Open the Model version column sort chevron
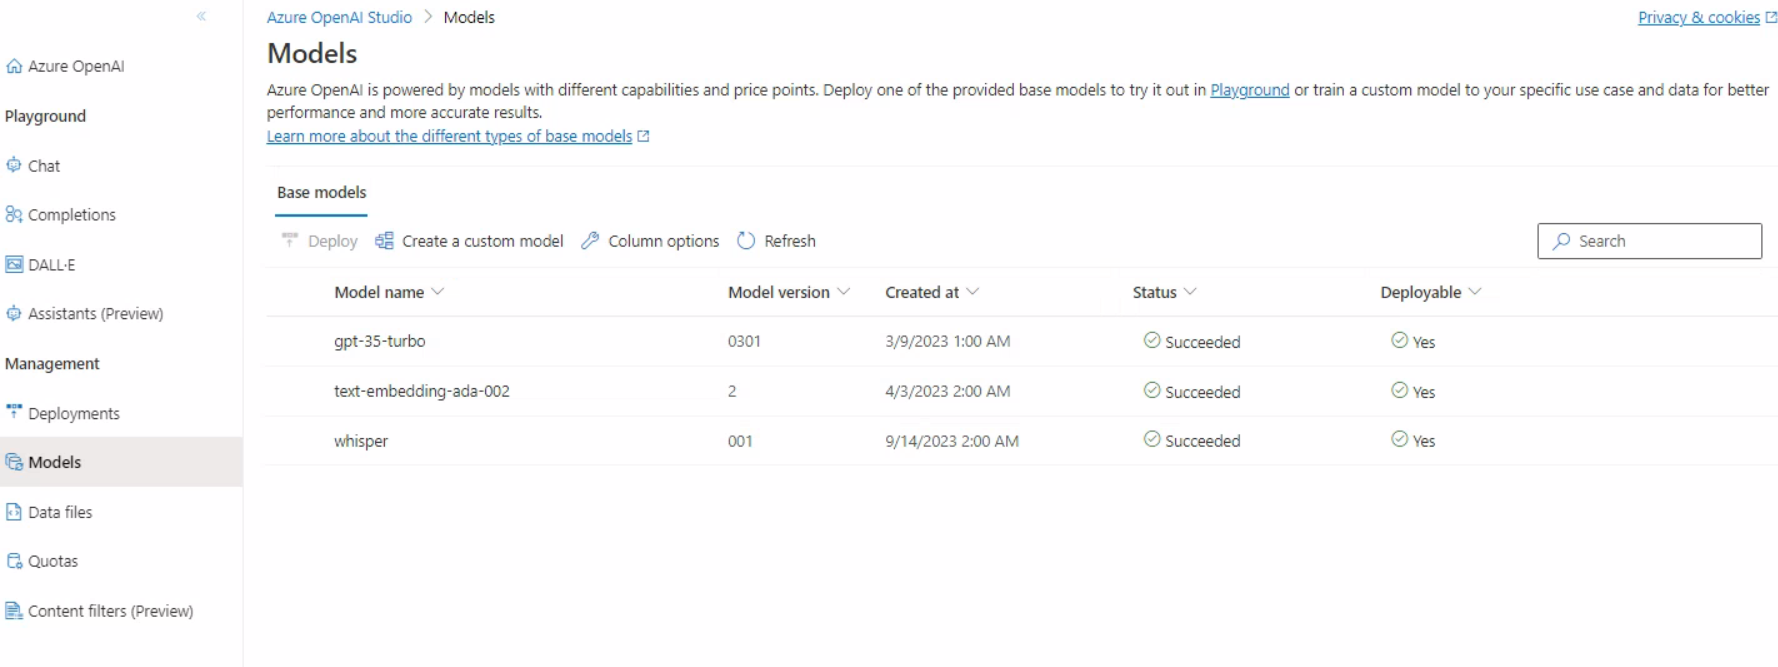 843,291
